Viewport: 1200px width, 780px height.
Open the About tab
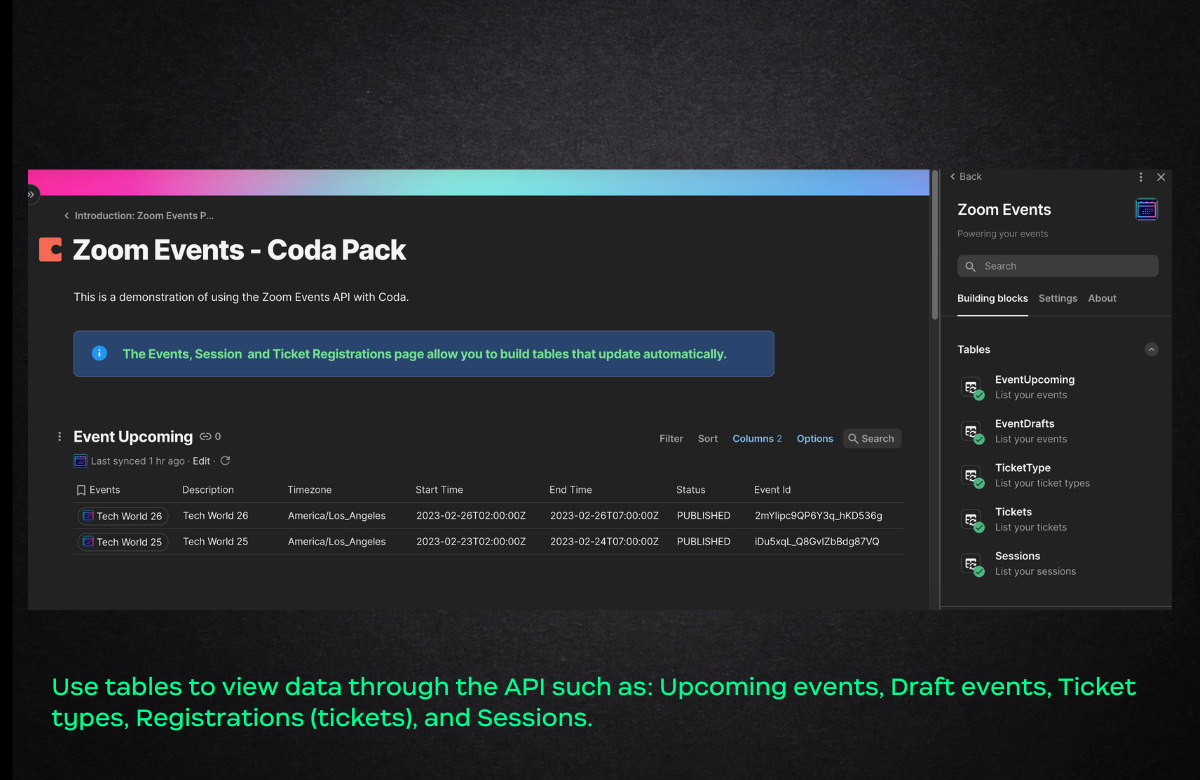point(1102,298)
